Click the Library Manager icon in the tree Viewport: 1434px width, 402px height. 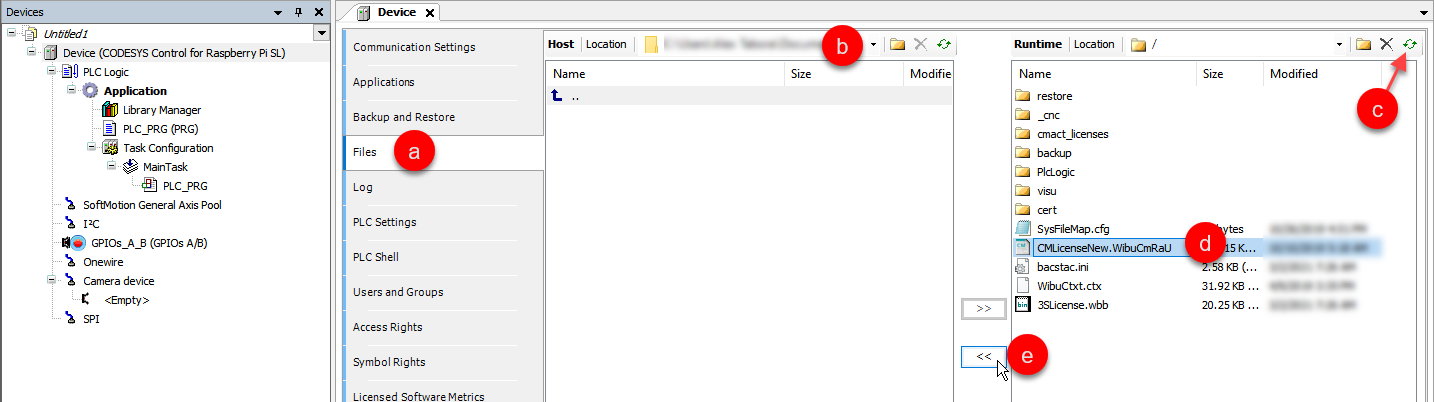[x=110, y=110]
